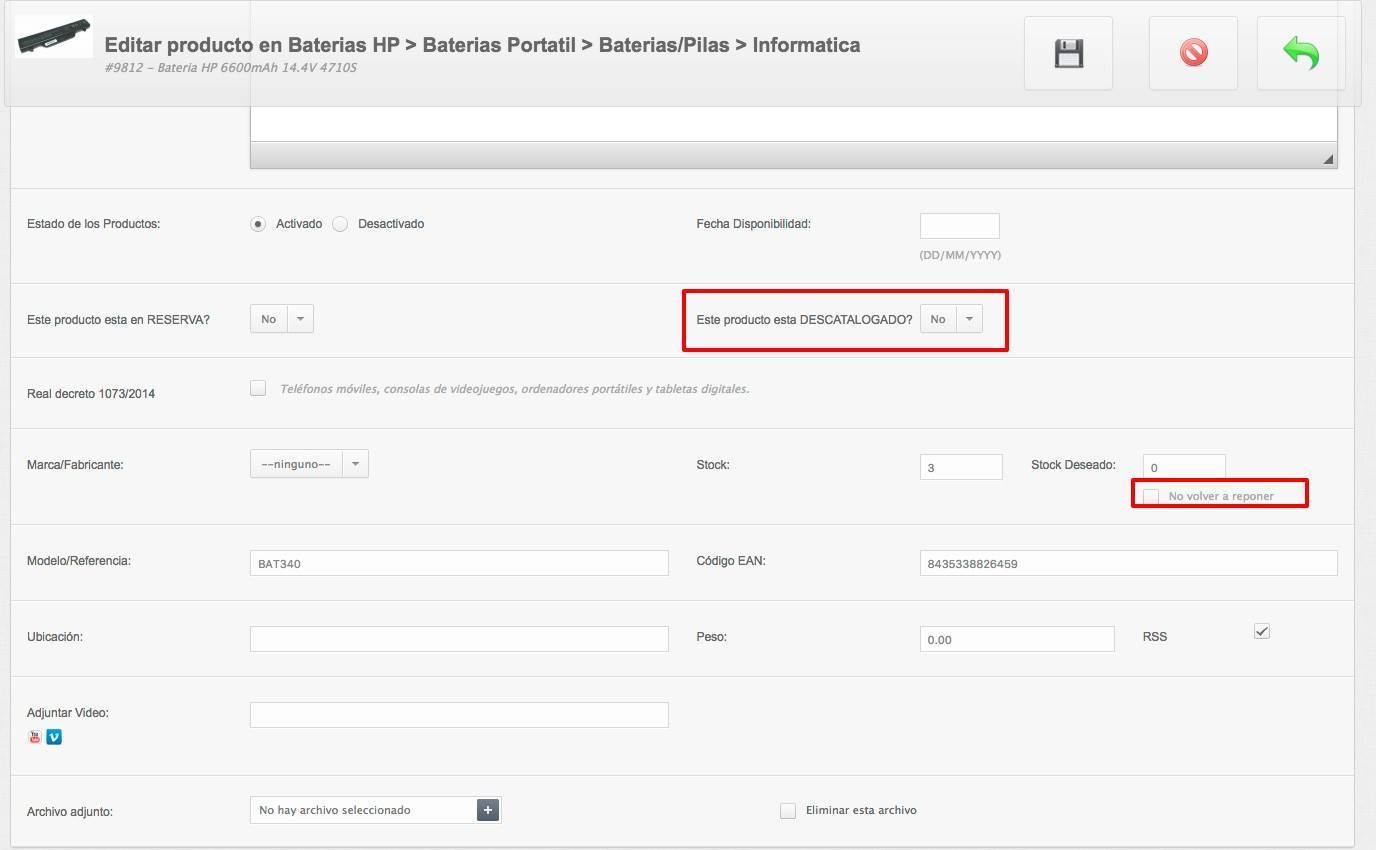Click the Este producto esta en RESERVA? label
1376x850 pixels.
[x=118, y=320]
